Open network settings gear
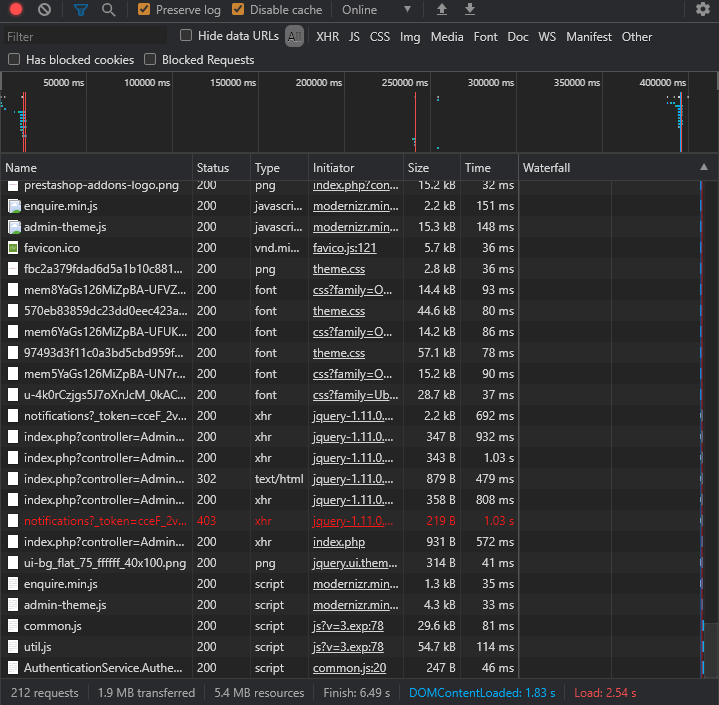 coord(702,10)
